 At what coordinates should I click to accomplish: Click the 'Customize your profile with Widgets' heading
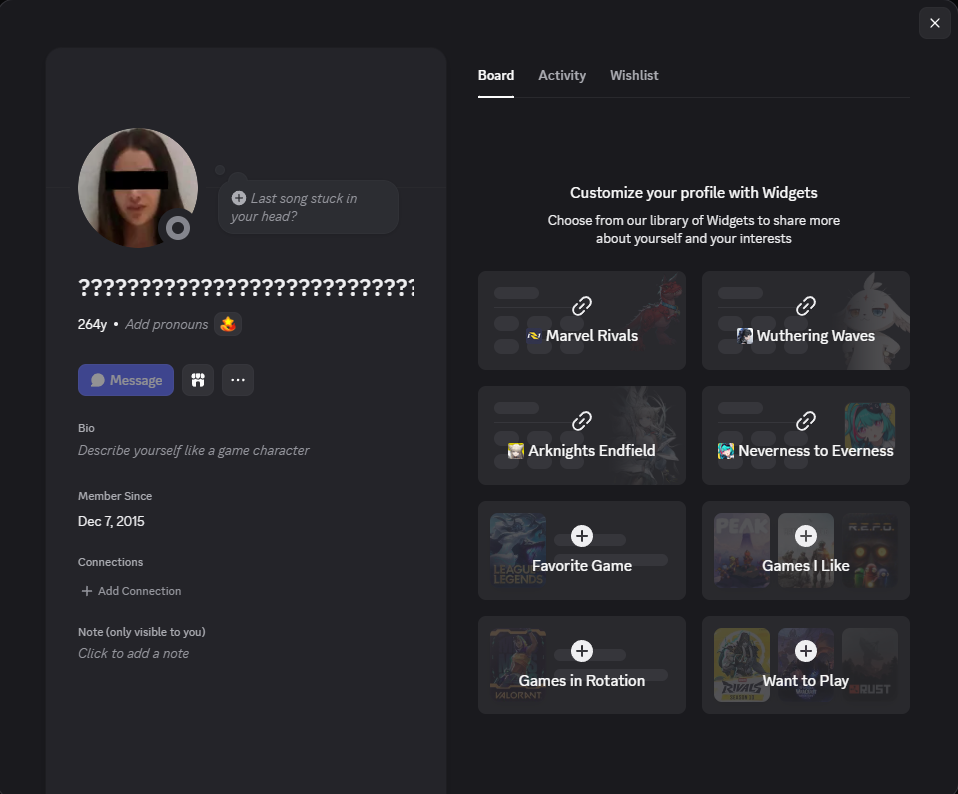point(693,193)
